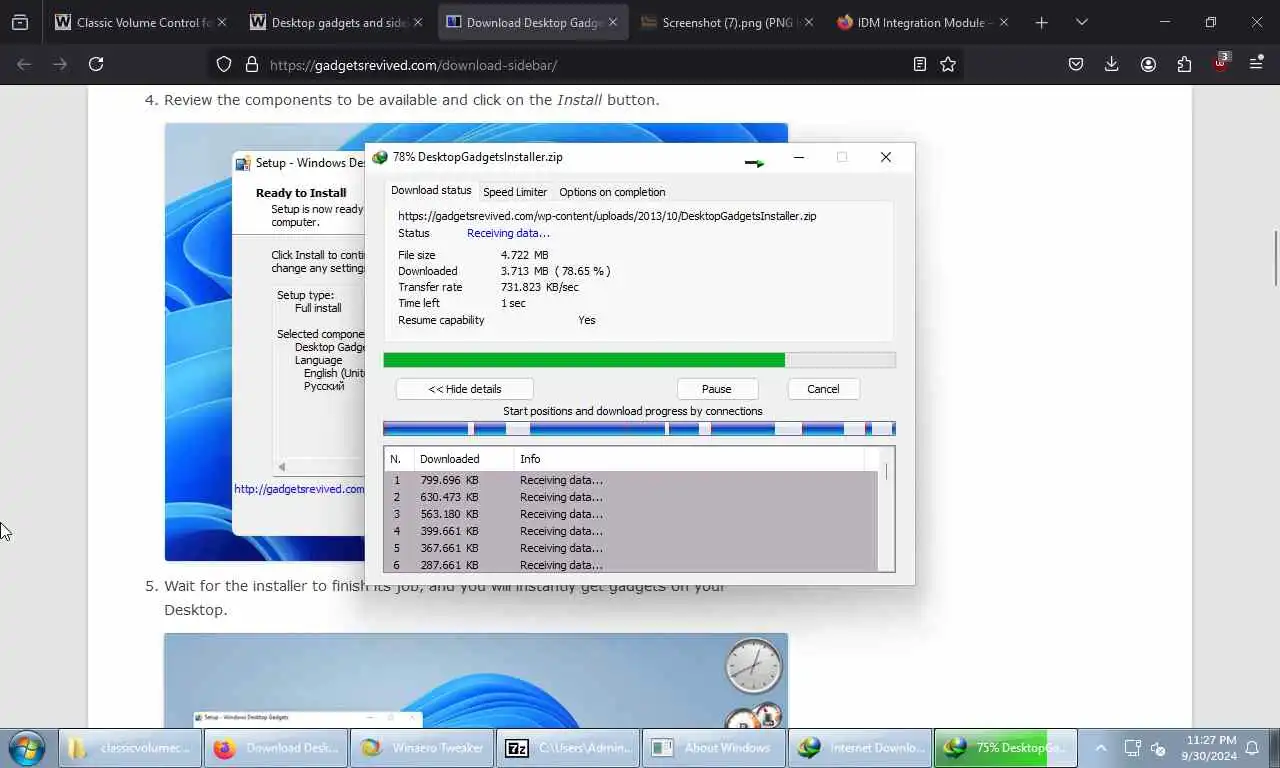1280x768 pixels.
Task: Select connection row 5 with 367.661 KB
Action: tap(631, 548)
